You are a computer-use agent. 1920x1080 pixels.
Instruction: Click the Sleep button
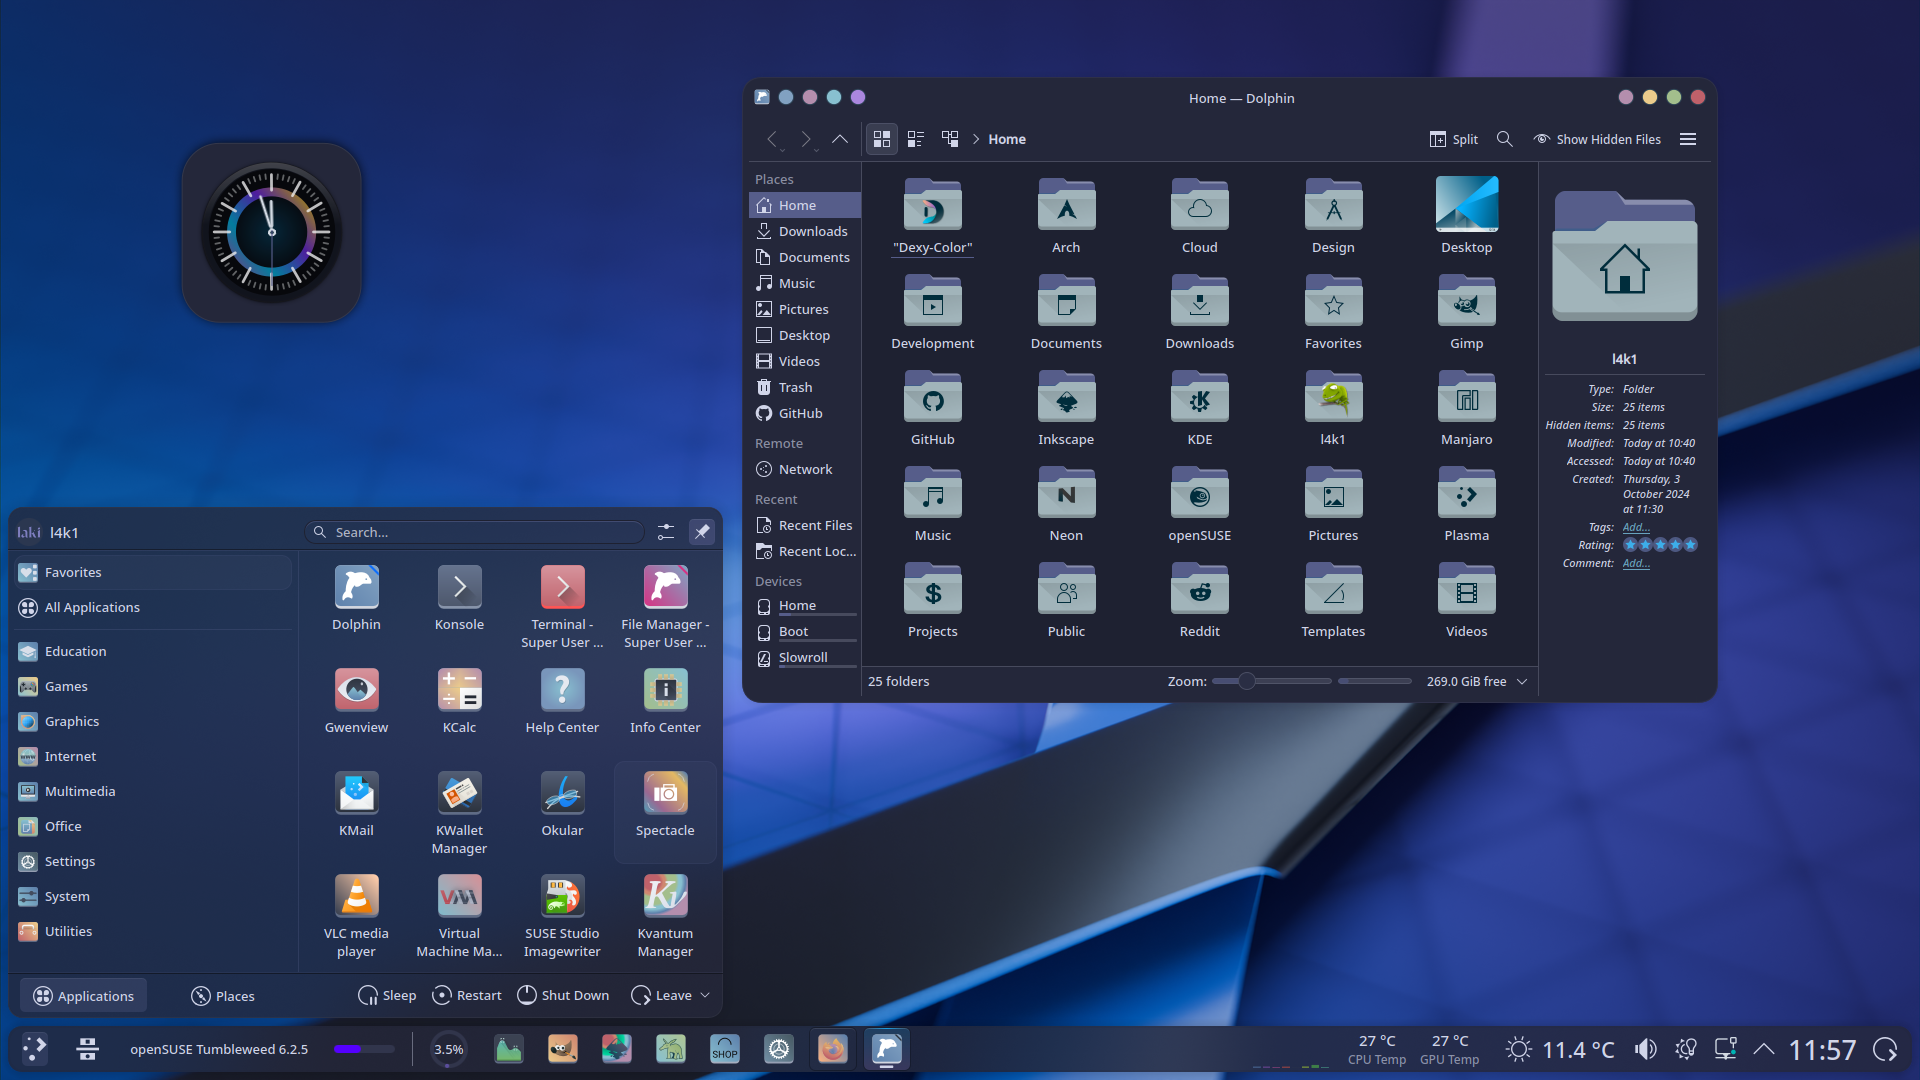coord(387,995)
